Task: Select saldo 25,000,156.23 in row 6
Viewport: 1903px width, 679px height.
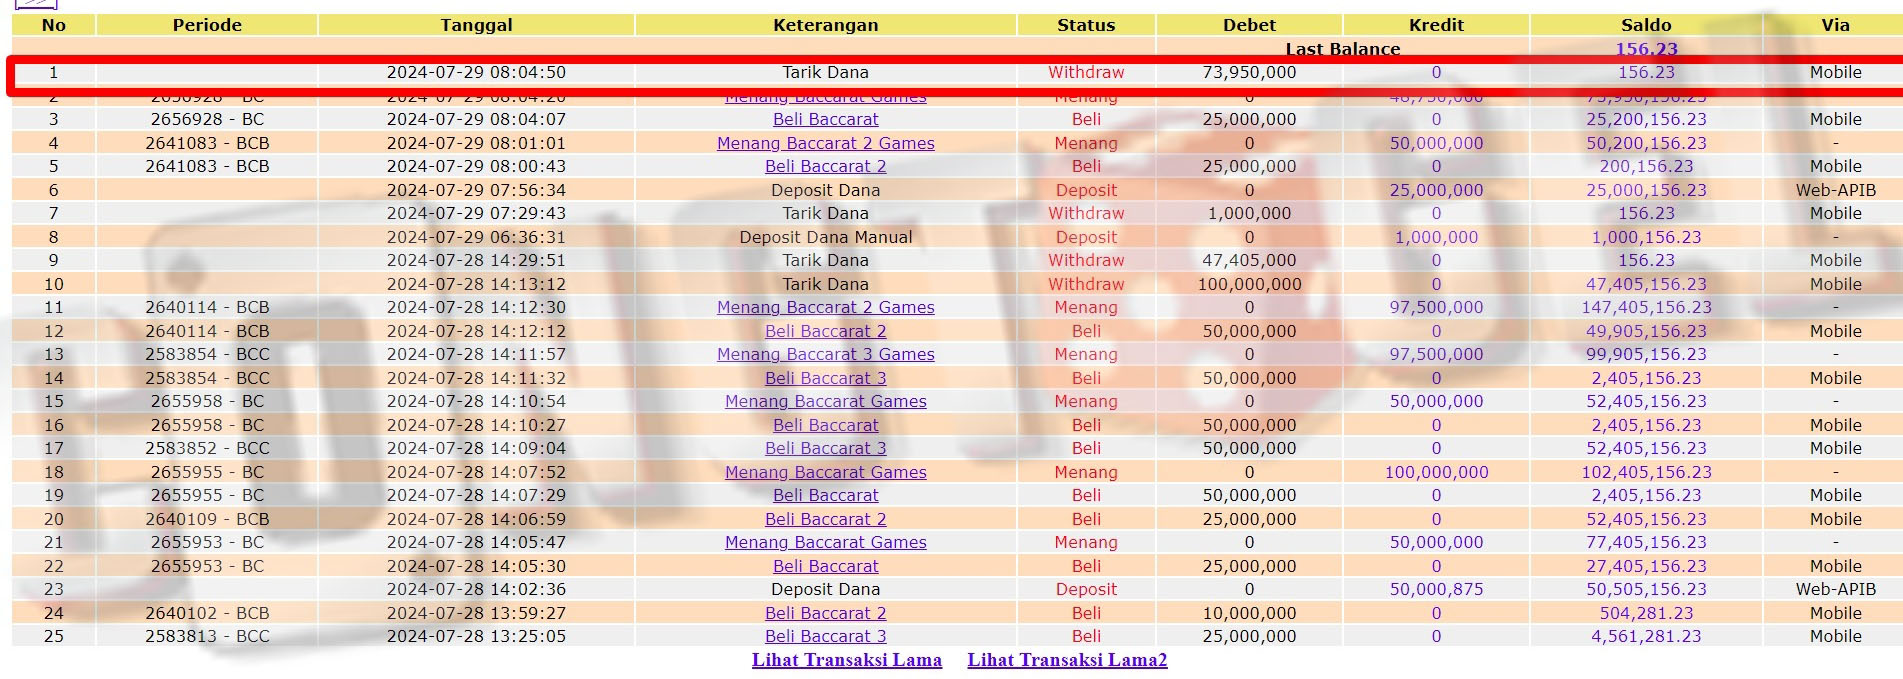Action: [x=1646, y=190]
